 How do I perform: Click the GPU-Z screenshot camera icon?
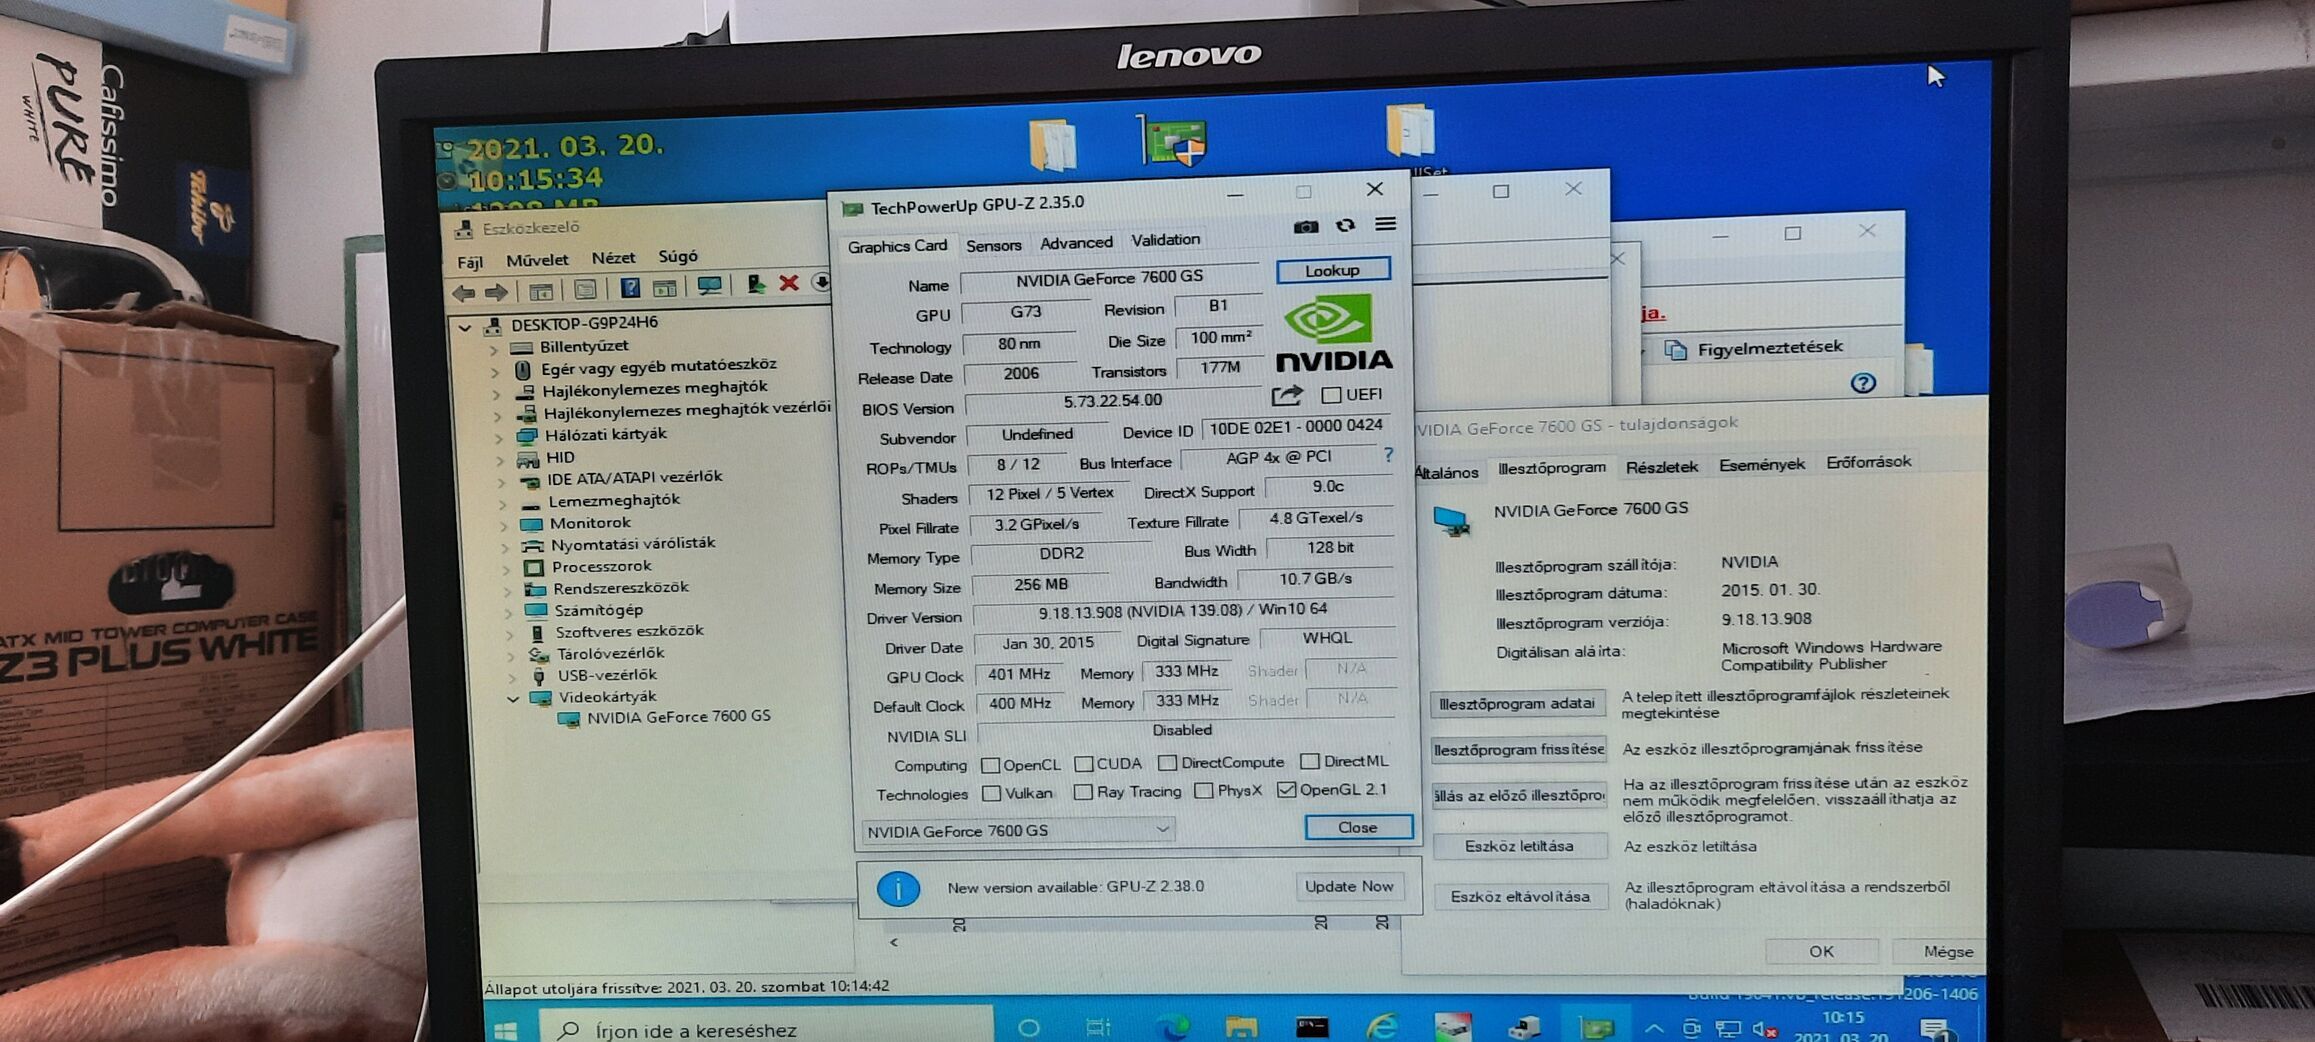(1306, 227)
